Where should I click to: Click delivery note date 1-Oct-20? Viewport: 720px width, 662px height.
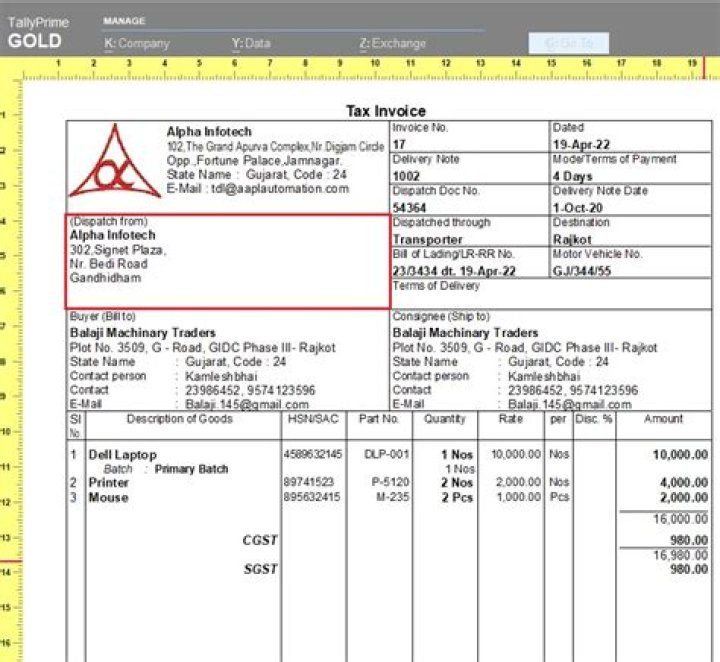pos(577,208)
